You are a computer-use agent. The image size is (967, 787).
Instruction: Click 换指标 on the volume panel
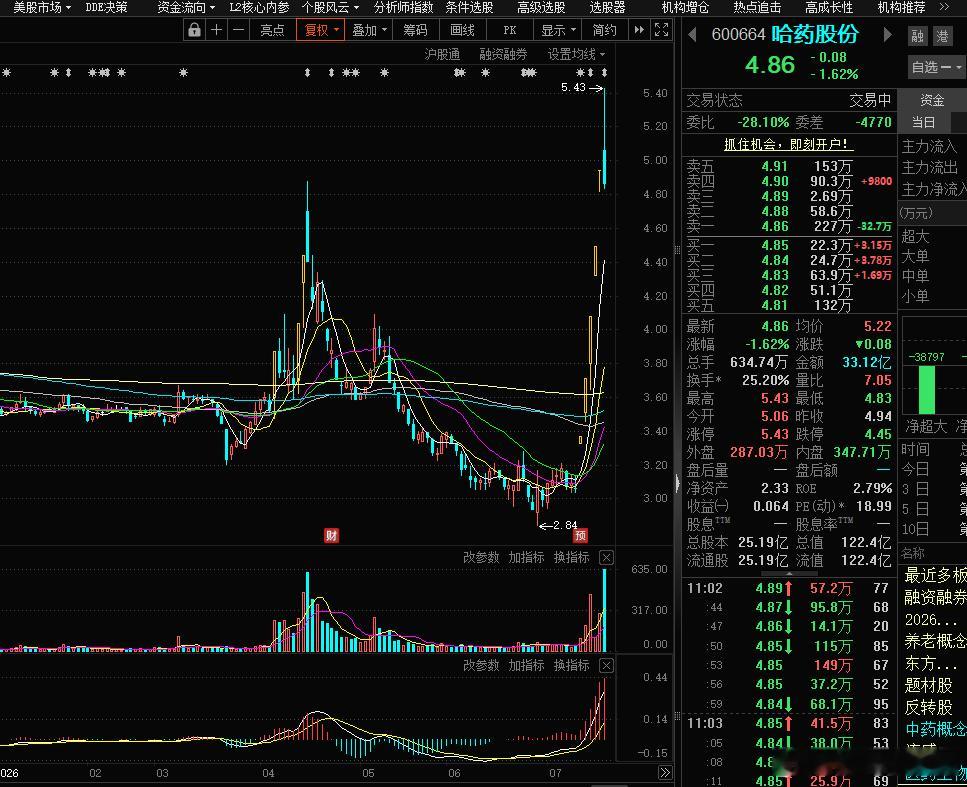(572, 558)
